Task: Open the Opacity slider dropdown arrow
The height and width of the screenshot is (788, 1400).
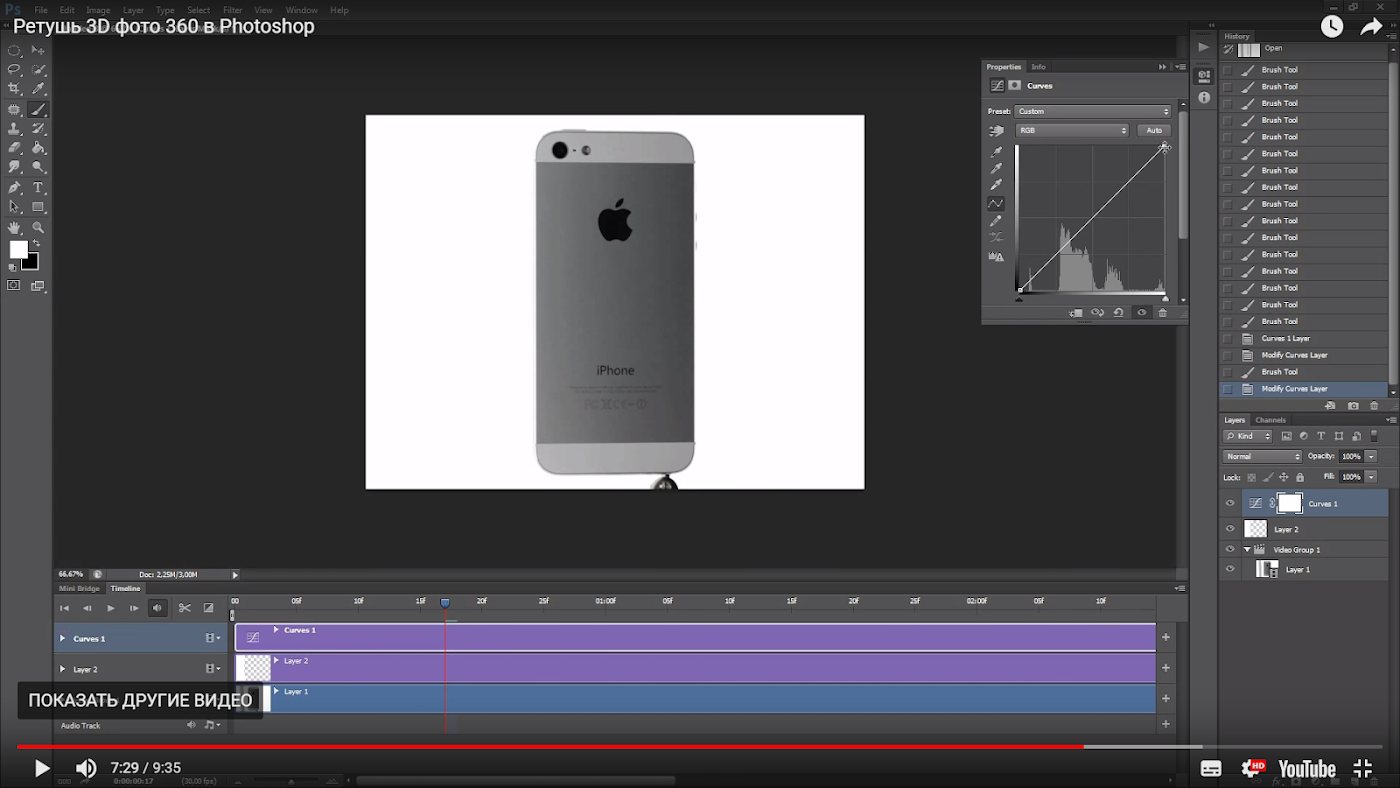Action: coord(1371,456)
